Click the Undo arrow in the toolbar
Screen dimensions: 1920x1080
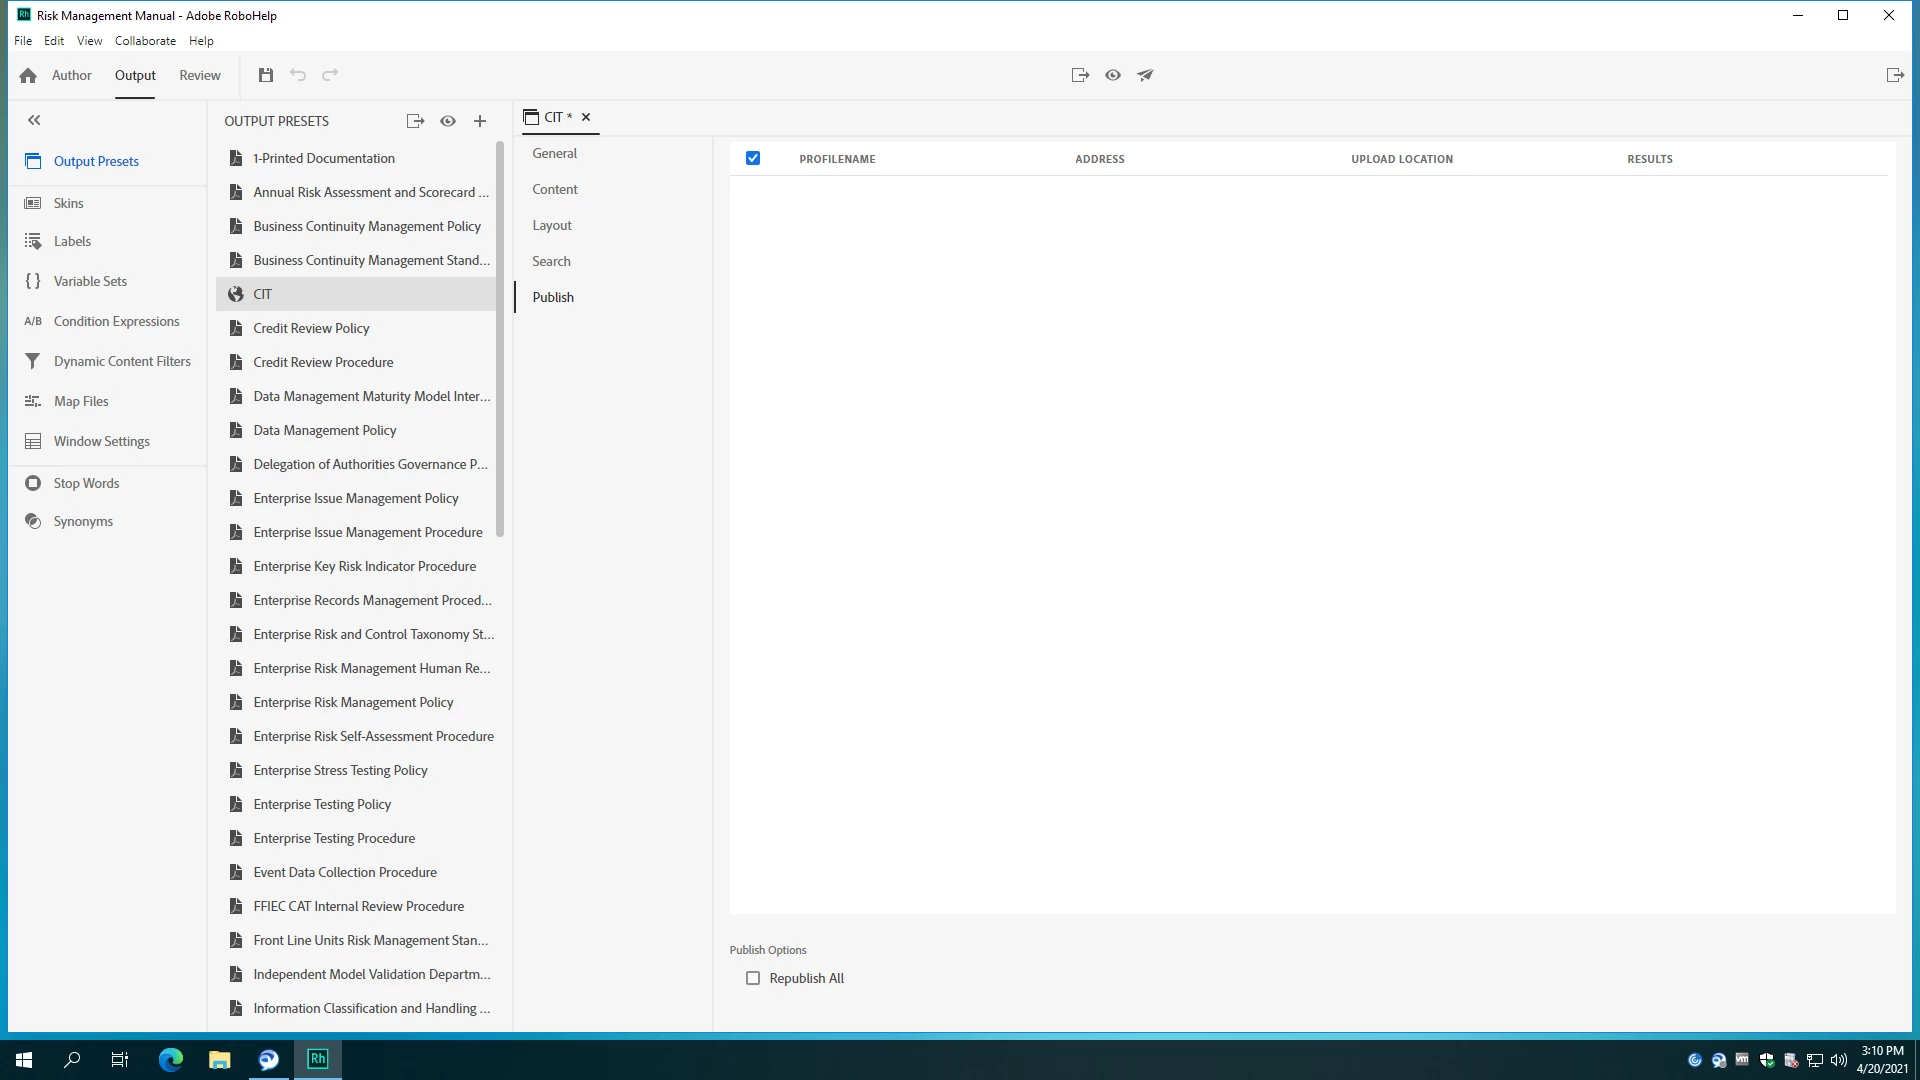(298, 75)
